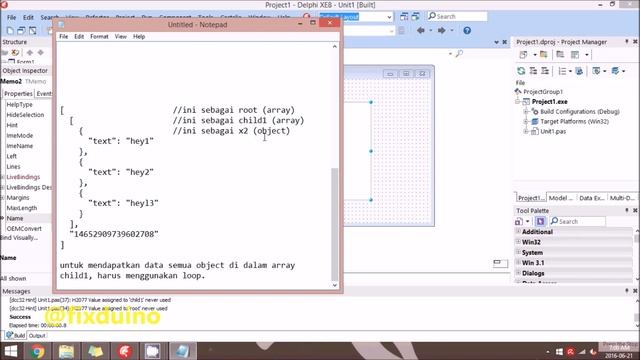Expand Build Configurations (Debug) node

point(526,111)
